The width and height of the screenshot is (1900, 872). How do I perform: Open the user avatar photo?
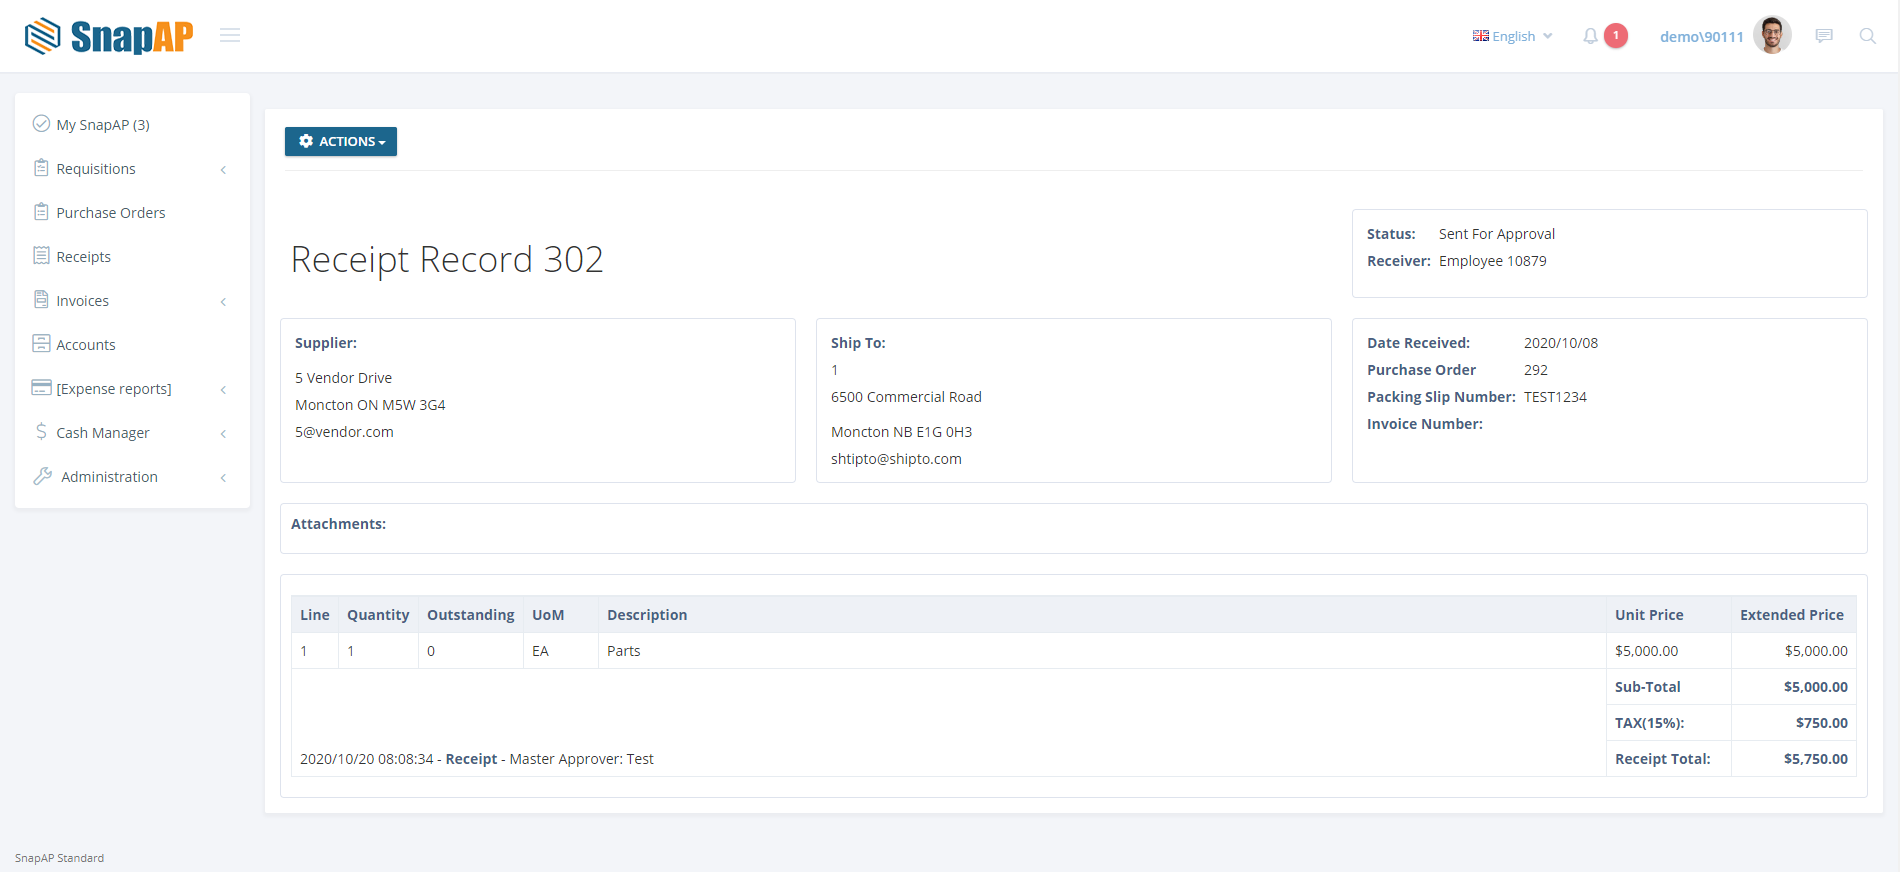(x=1772, y=35)
